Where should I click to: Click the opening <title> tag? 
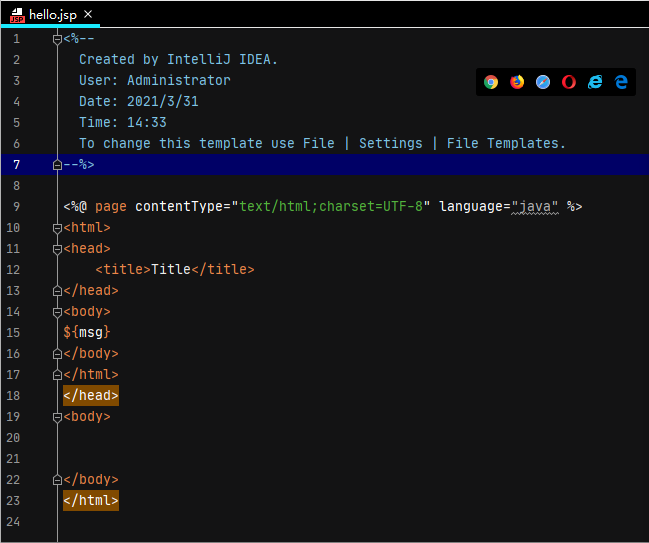click(x=123, y=269)
